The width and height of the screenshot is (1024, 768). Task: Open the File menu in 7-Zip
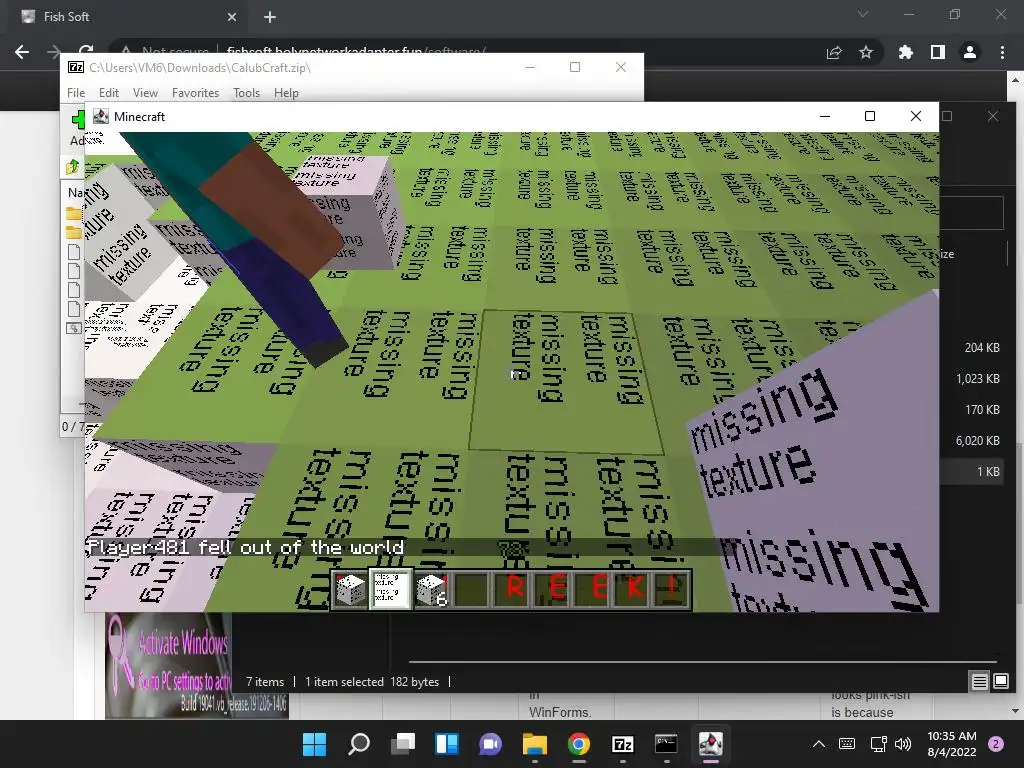(76, 93)
